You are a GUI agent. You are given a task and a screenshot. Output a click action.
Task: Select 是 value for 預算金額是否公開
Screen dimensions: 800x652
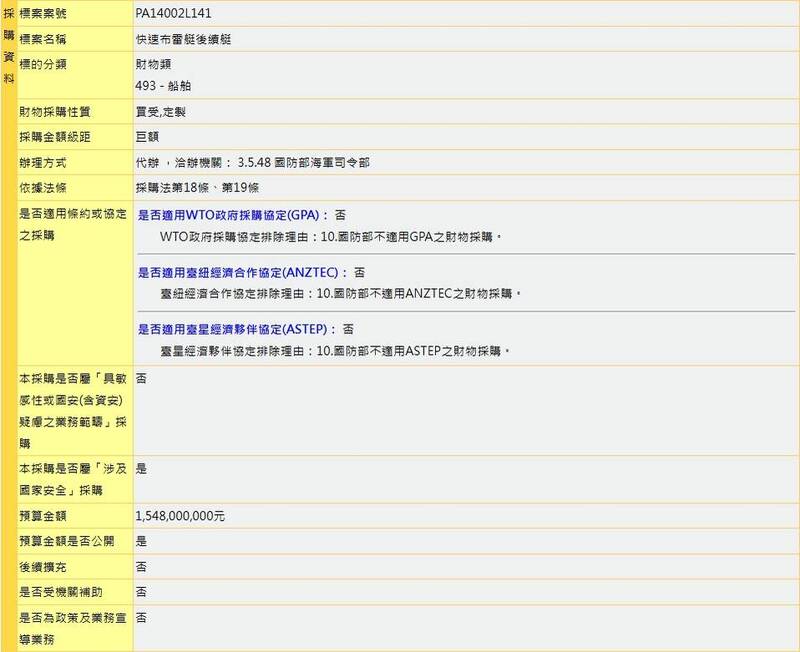141,541
